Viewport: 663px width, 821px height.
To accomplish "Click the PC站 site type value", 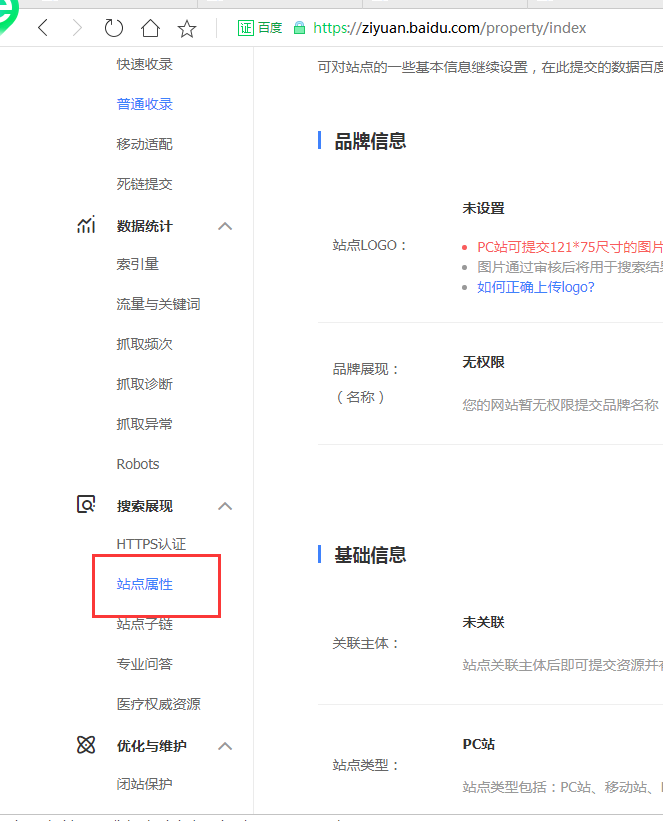I will [479, 744].
